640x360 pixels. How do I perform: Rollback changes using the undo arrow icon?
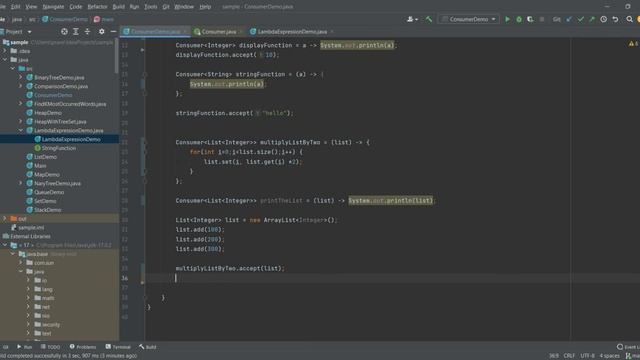point(615,19)
